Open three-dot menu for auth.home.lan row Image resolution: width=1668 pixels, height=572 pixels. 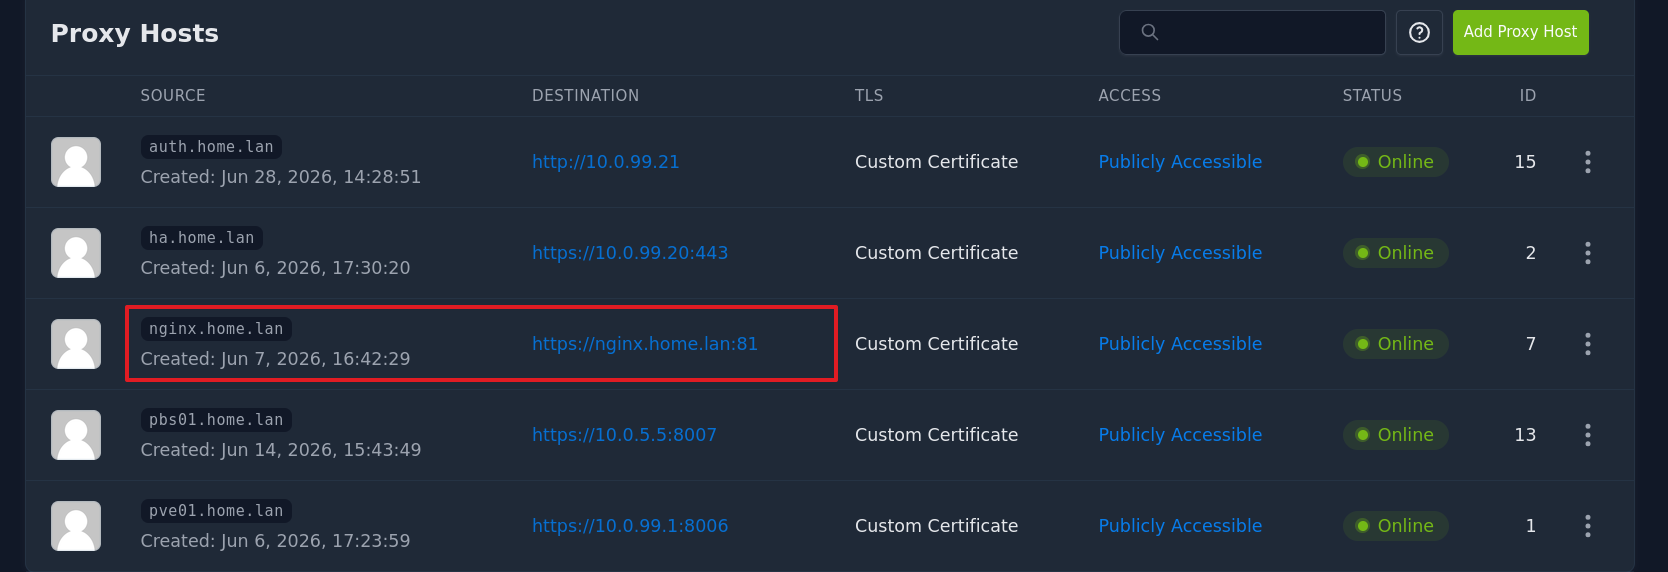coord(1588,162)
